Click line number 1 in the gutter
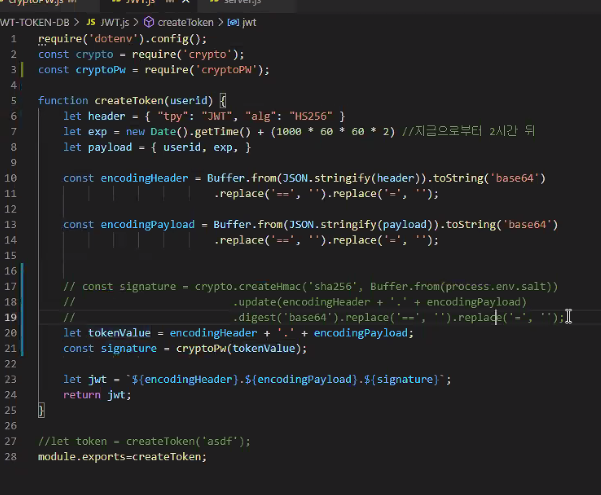The width and height of the screenshot is (601, 495). coord(14,39)
